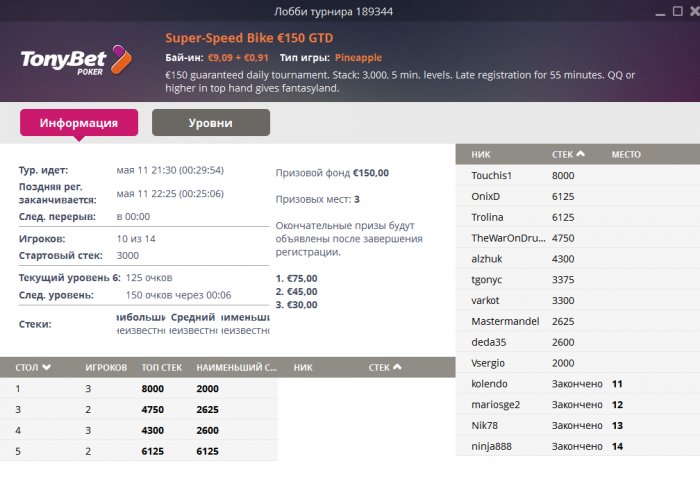Sort player list by МЕСТО column
This screenshot has height=497, width=700.
click(x=626, y=155)
